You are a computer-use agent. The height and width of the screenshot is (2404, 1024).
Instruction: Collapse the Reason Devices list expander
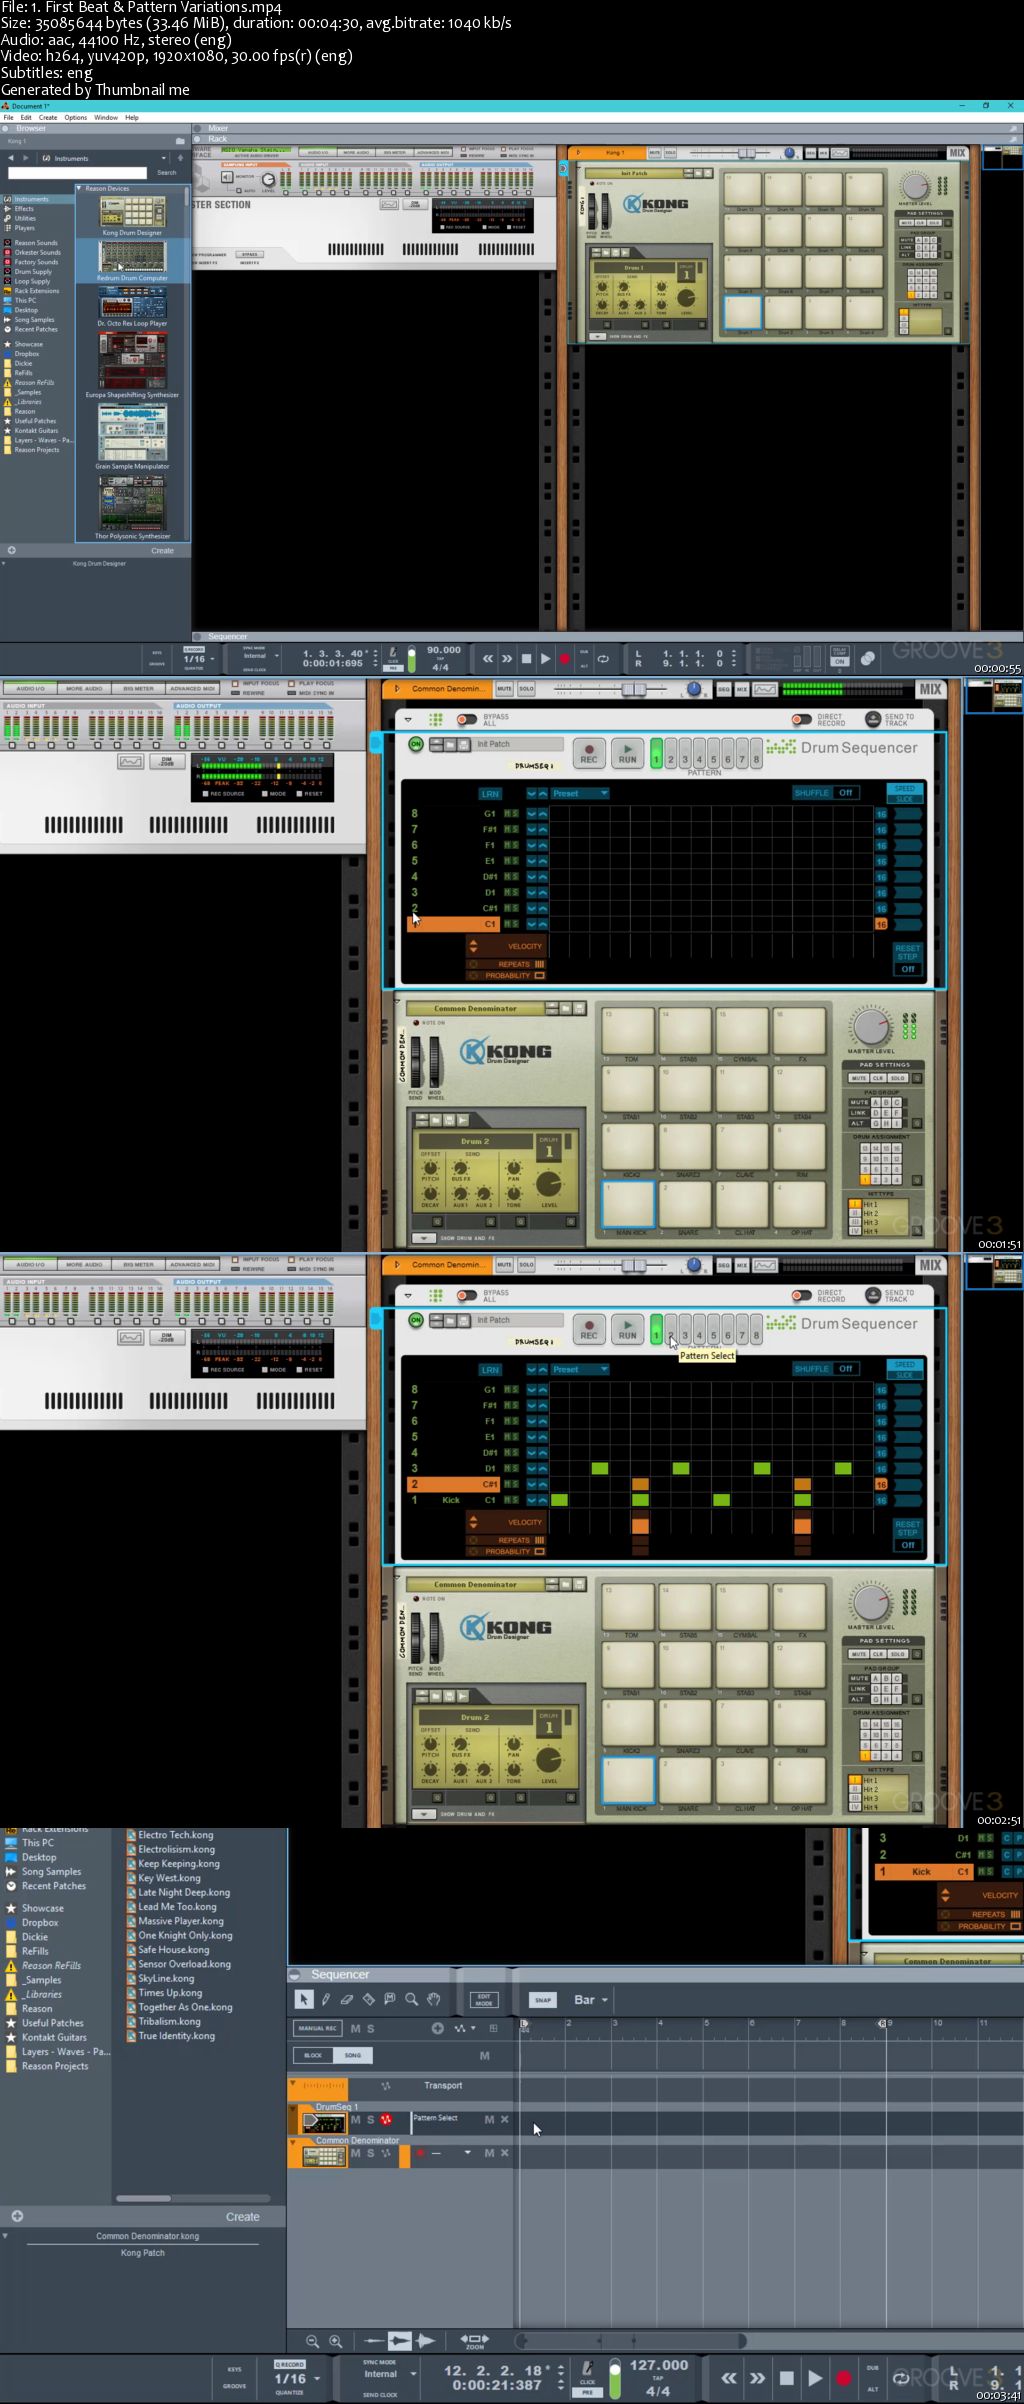point(80,188)
